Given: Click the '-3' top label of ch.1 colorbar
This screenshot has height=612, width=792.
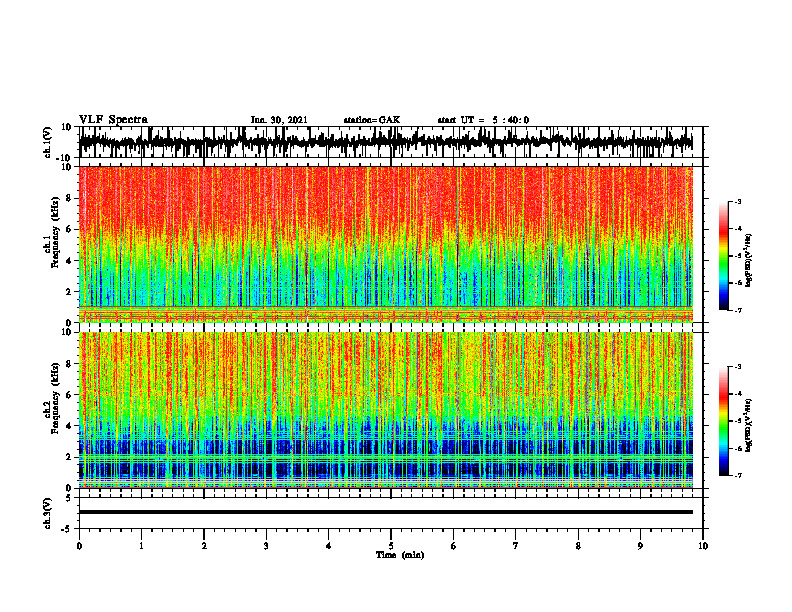Looking at the screenshot, I should pyautogui.click(x=738, y=201).
